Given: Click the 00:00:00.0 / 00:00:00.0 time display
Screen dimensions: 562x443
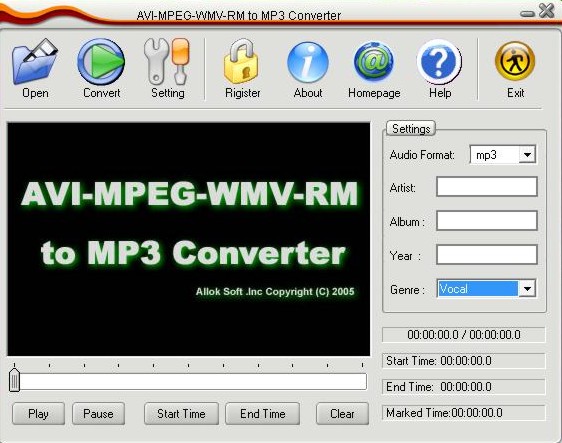Looking at the screenshot, I should point(464,335).
